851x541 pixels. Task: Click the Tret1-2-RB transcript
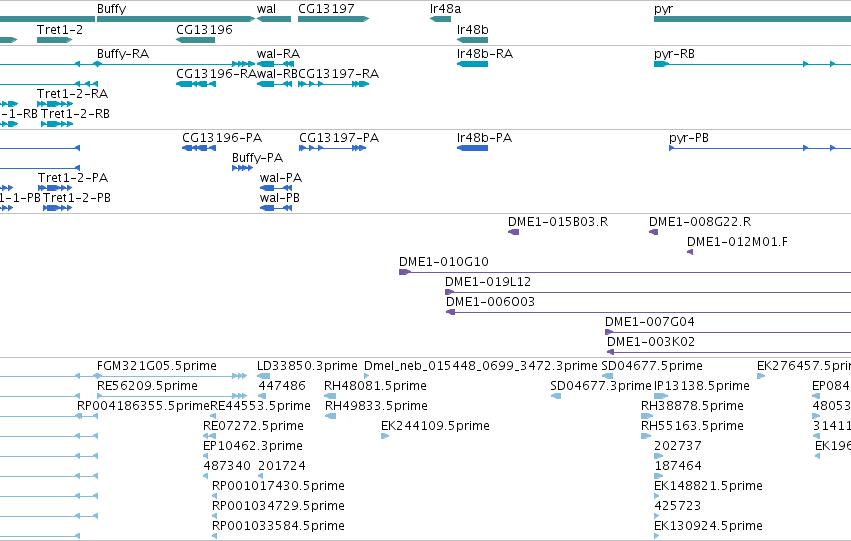point(57,124)
